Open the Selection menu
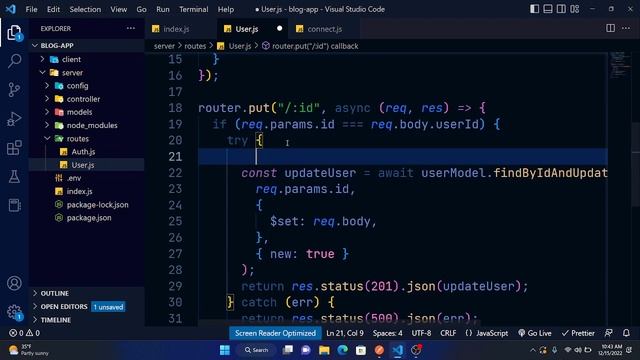Screen dimensions: 640x360 [85, 9]
